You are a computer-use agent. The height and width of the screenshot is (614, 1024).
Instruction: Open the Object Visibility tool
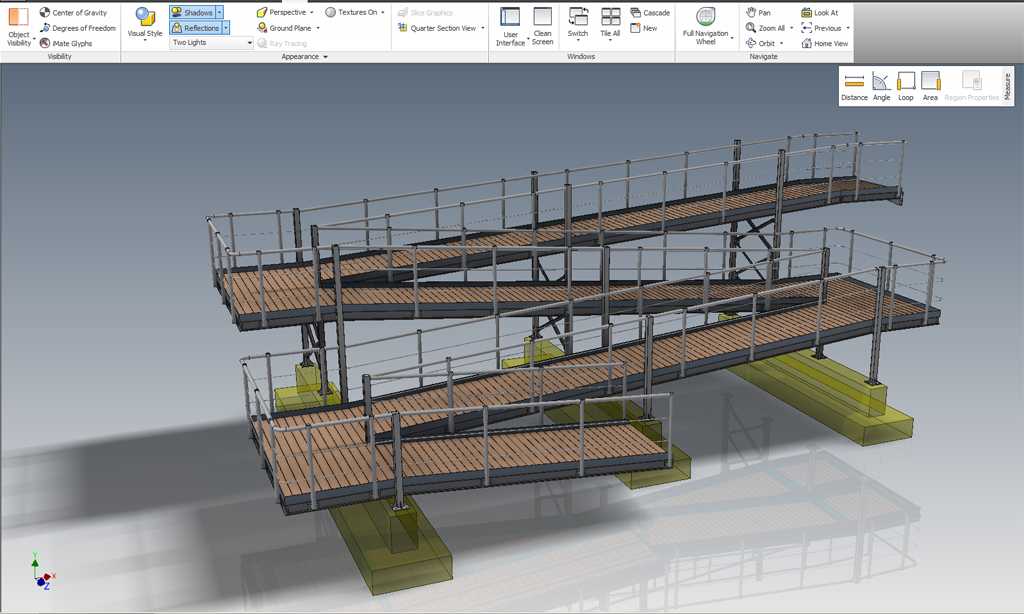(19, 26)
